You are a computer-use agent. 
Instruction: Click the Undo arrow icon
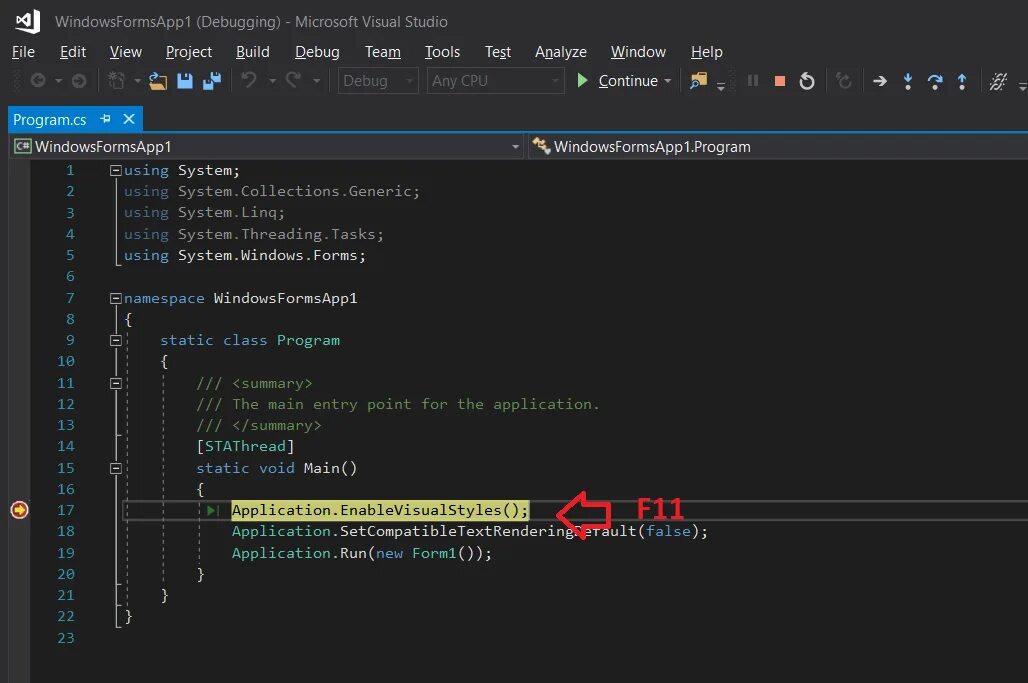click(248, 80)
